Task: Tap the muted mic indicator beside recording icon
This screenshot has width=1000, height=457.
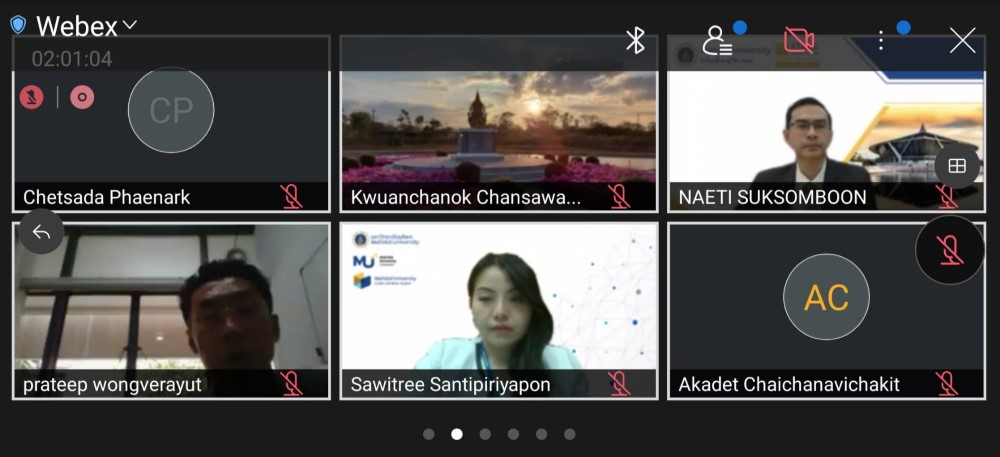Action: (32, 97)
